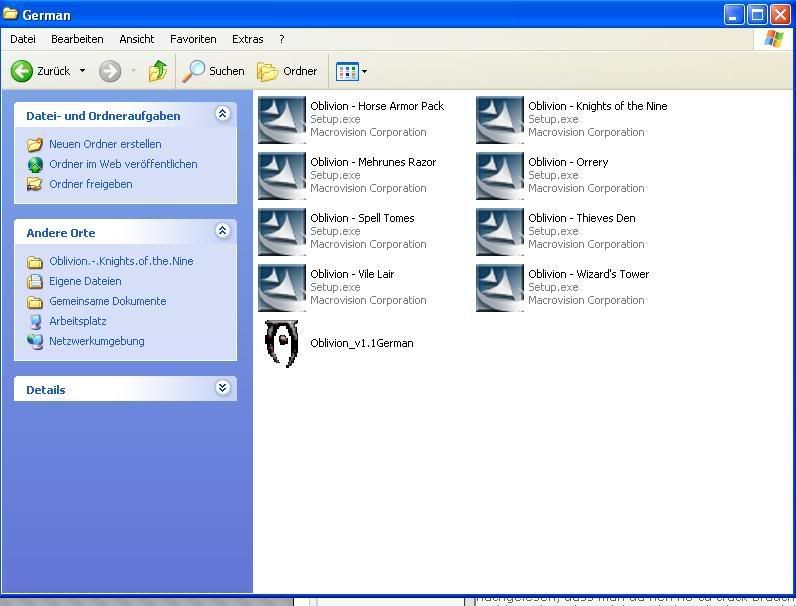Select Horse Armor Pack setup icon

[282, 120]
